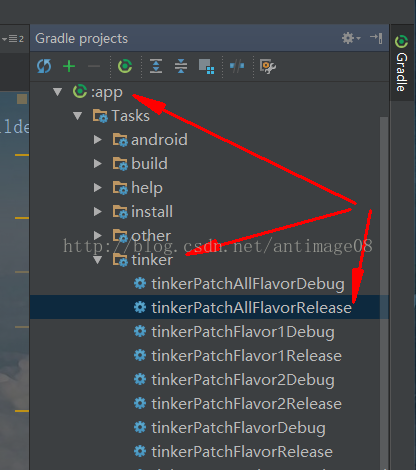Click gear icon of tinkerPatchFlavor2Release
This screenshot has width=416, height=470.
pyautogui.click(x=140, y=403)
